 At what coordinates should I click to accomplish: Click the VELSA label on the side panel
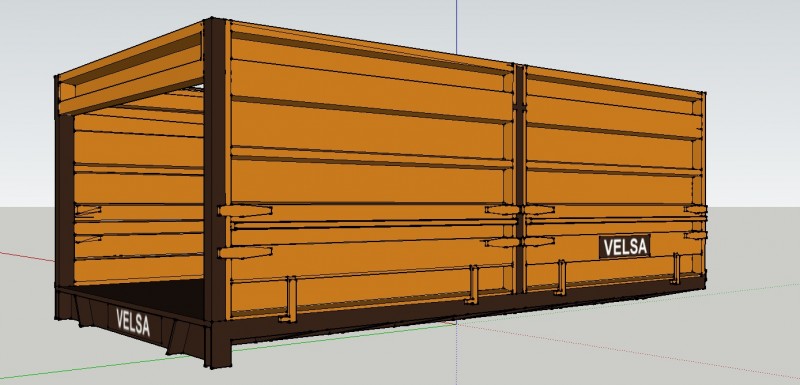[x=625, y=247]
